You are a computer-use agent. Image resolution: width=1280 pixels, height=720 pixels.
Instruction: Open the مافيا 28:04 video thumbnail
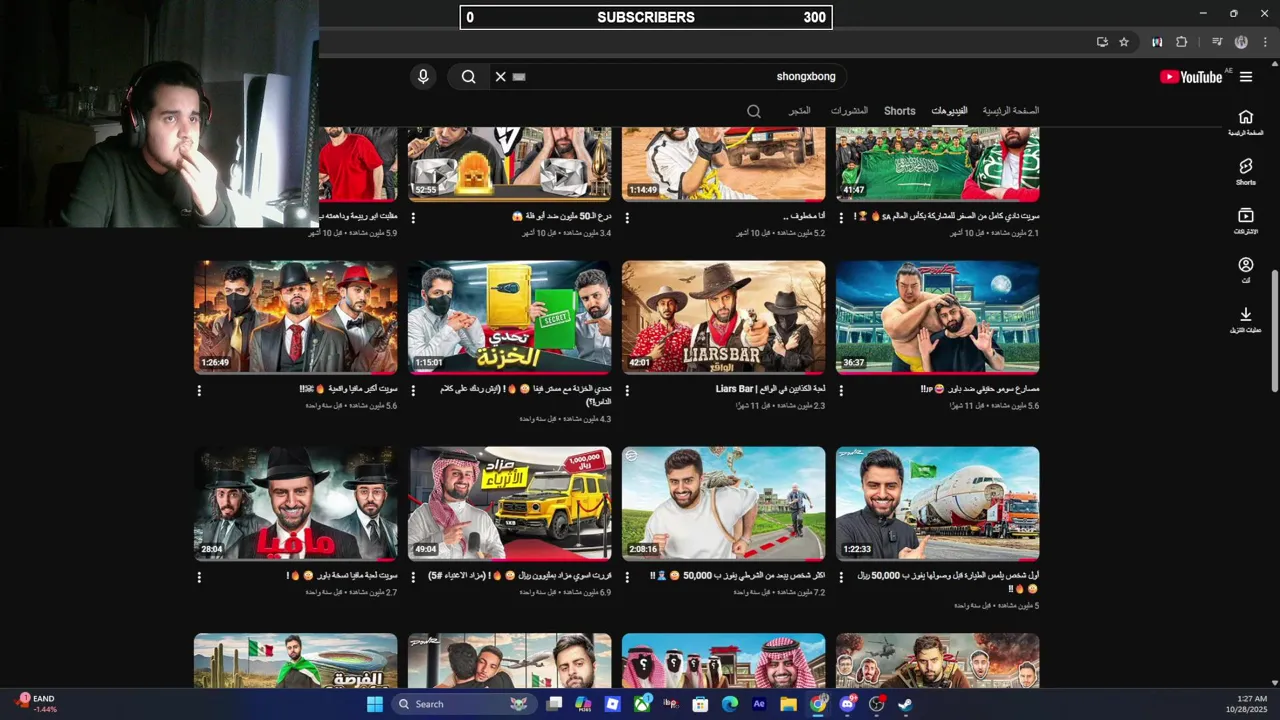(296, 503)
